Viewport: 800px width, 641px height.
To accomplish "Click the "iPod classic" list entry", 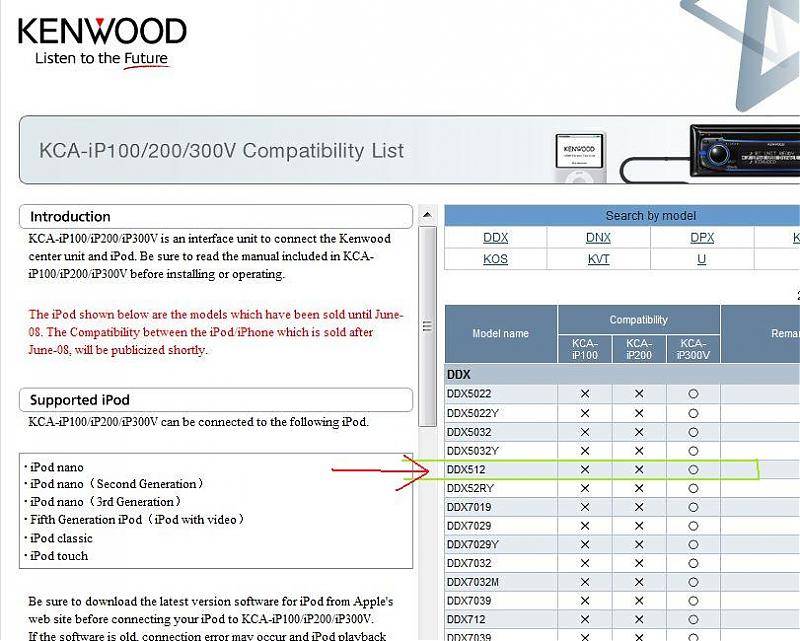I will pos(61,538).
